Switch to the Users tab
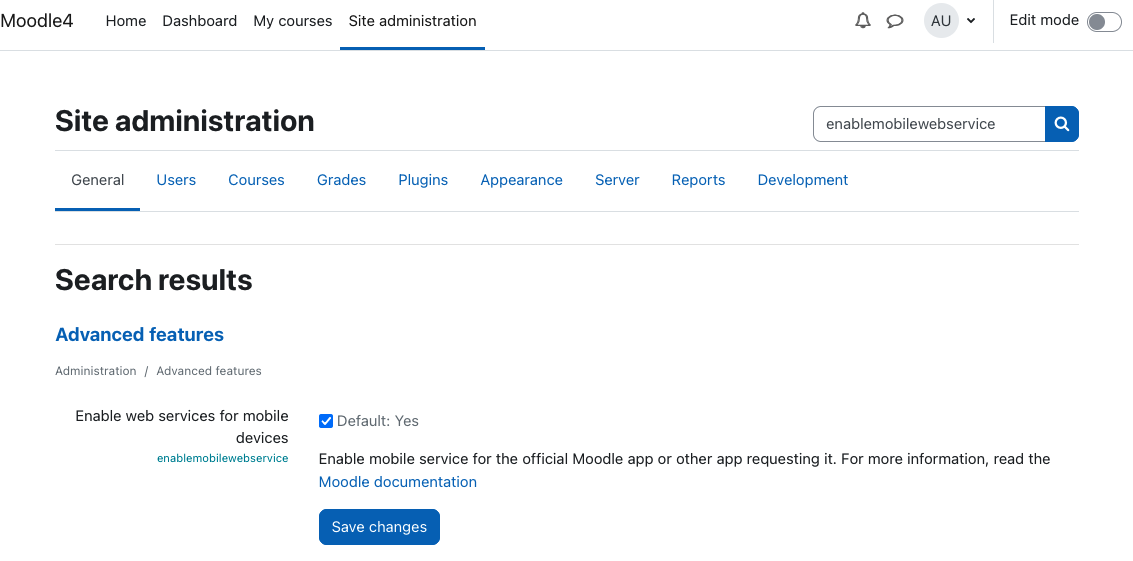The image size is (1133, 561). tap(176, 180)
